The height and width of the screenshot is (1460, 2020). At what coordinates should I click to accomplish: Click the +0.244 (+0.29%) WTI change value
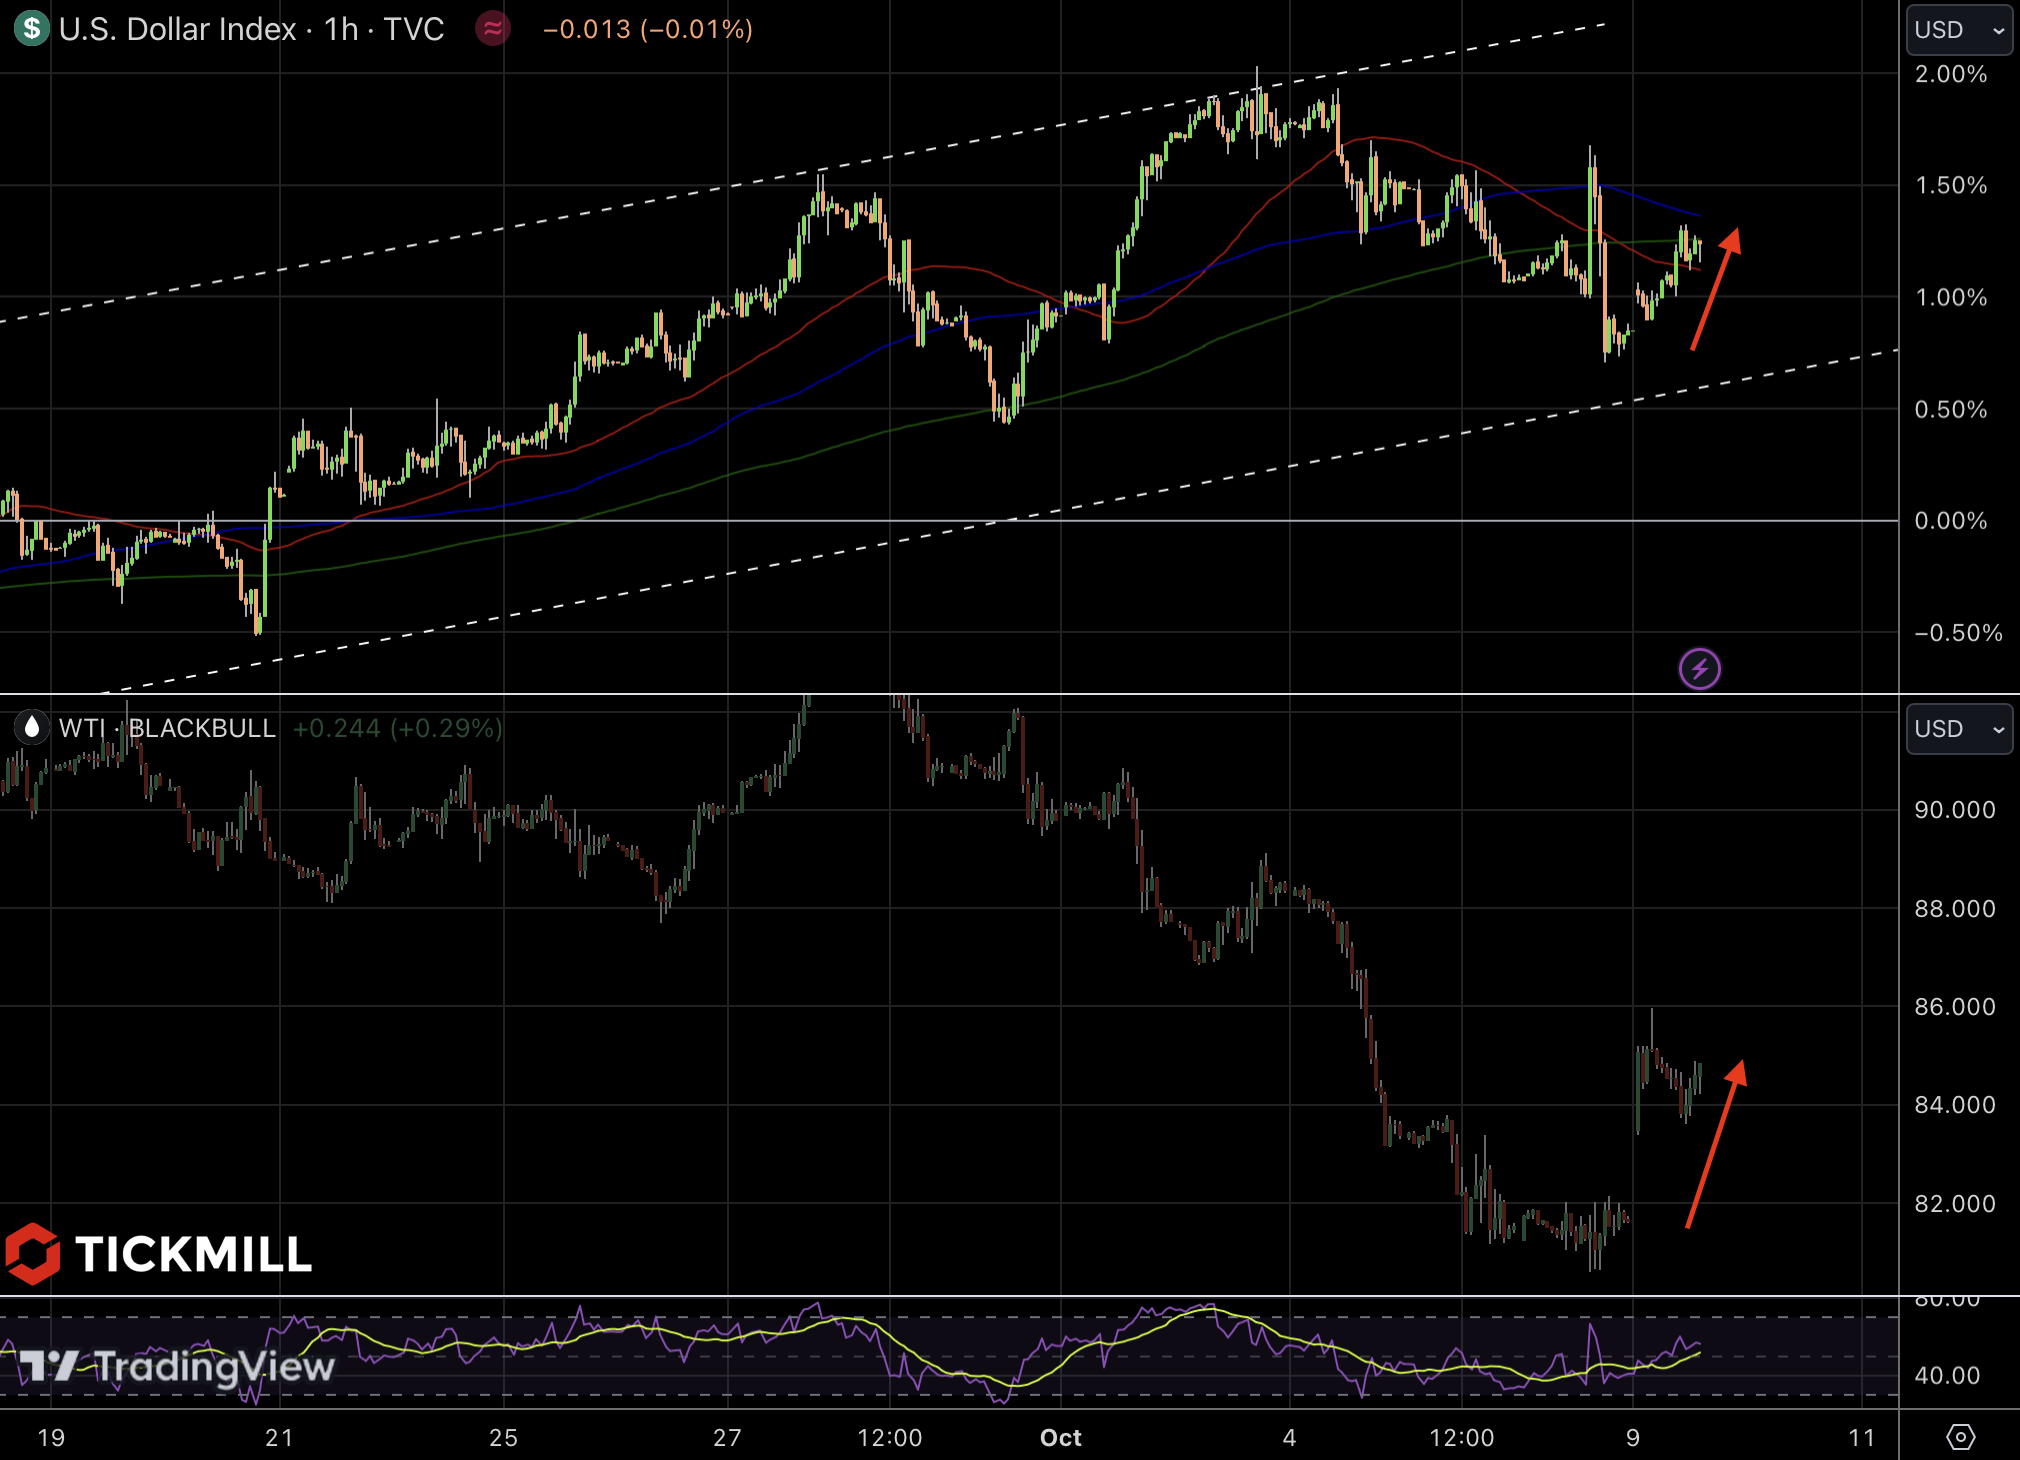coord(397,728)
